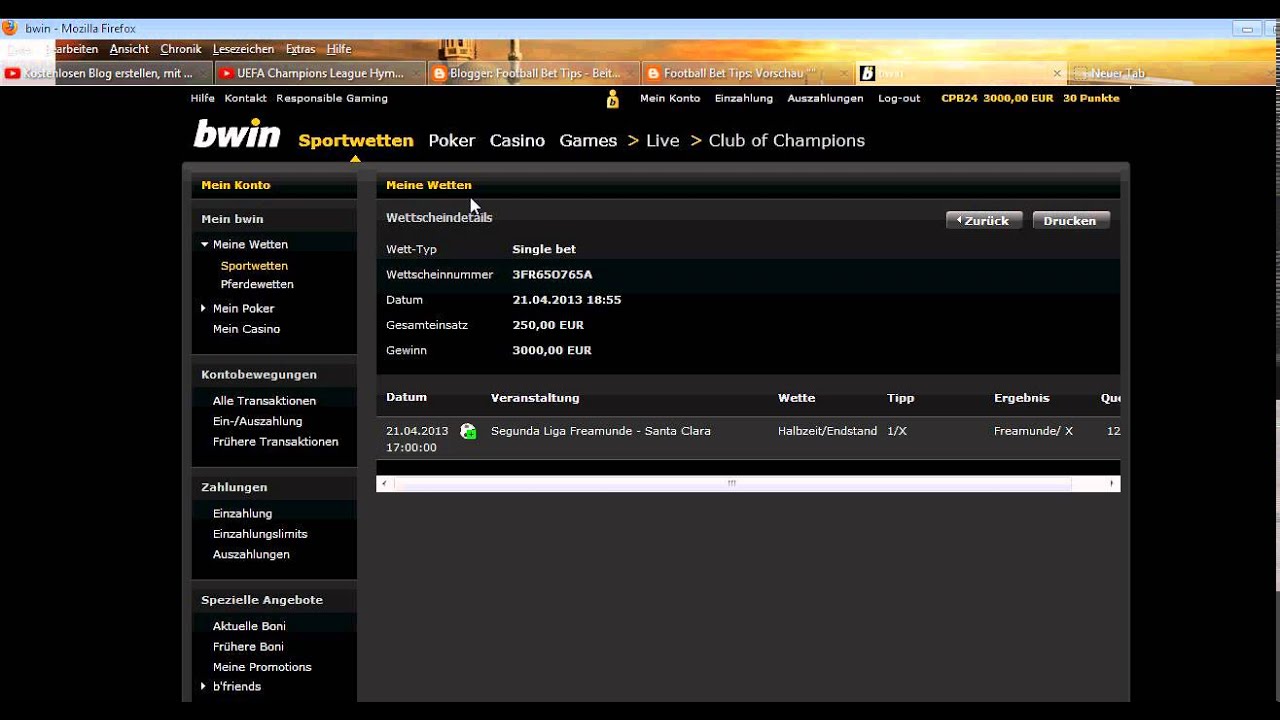Click the account balance CPB24 3000,00 EUR
Image resolution: width=1280 pixels, height=720 pixels.
point(997,98)
